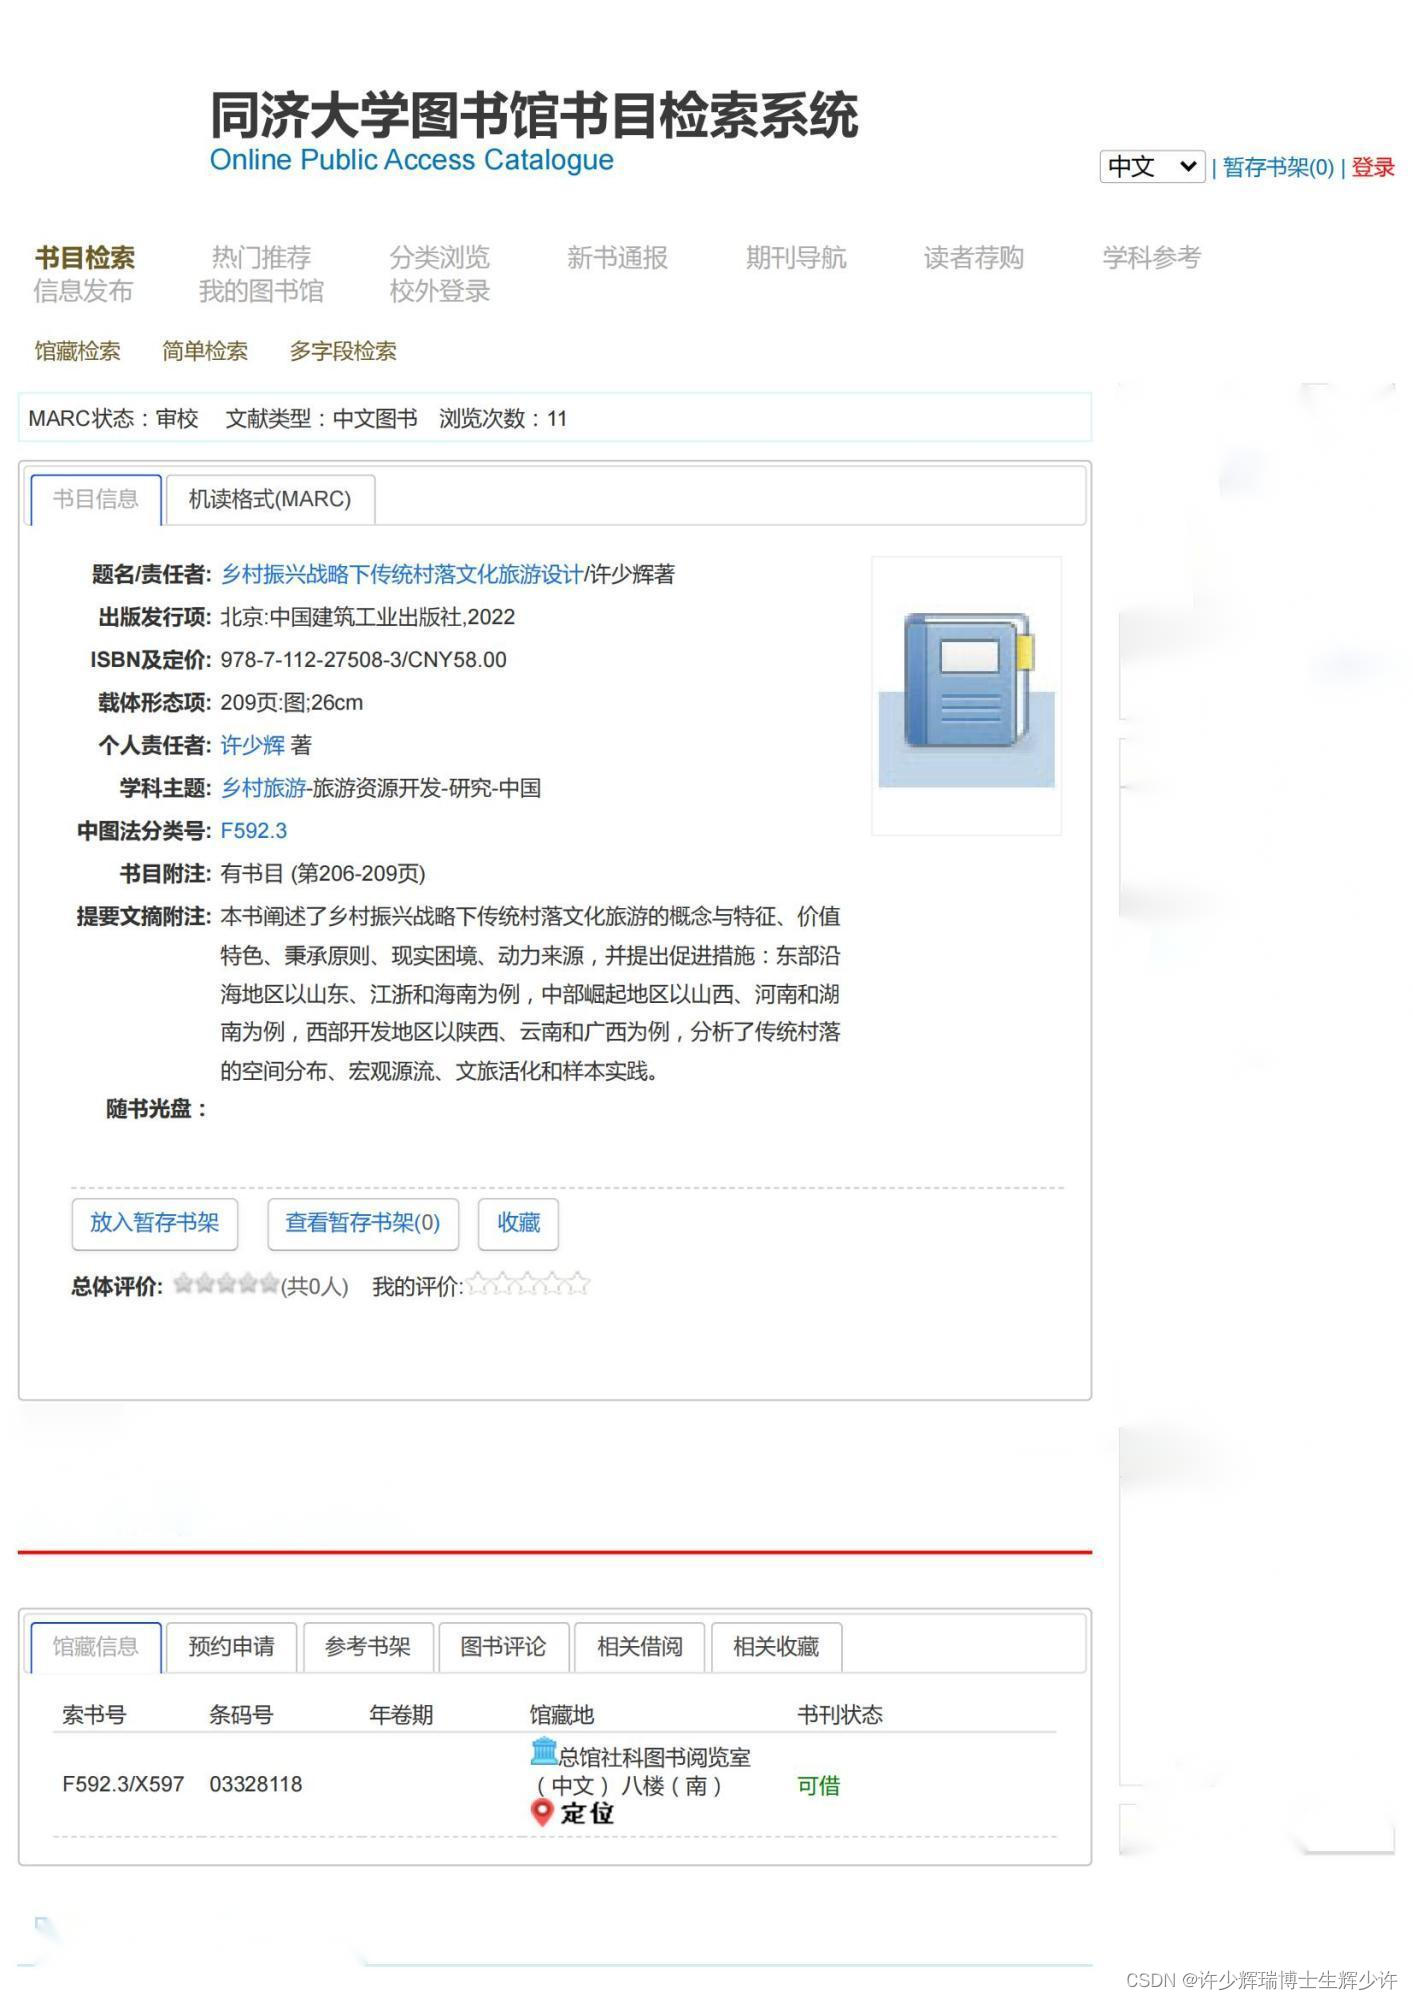Open the 中文 language dropdown

(1152, 167)
